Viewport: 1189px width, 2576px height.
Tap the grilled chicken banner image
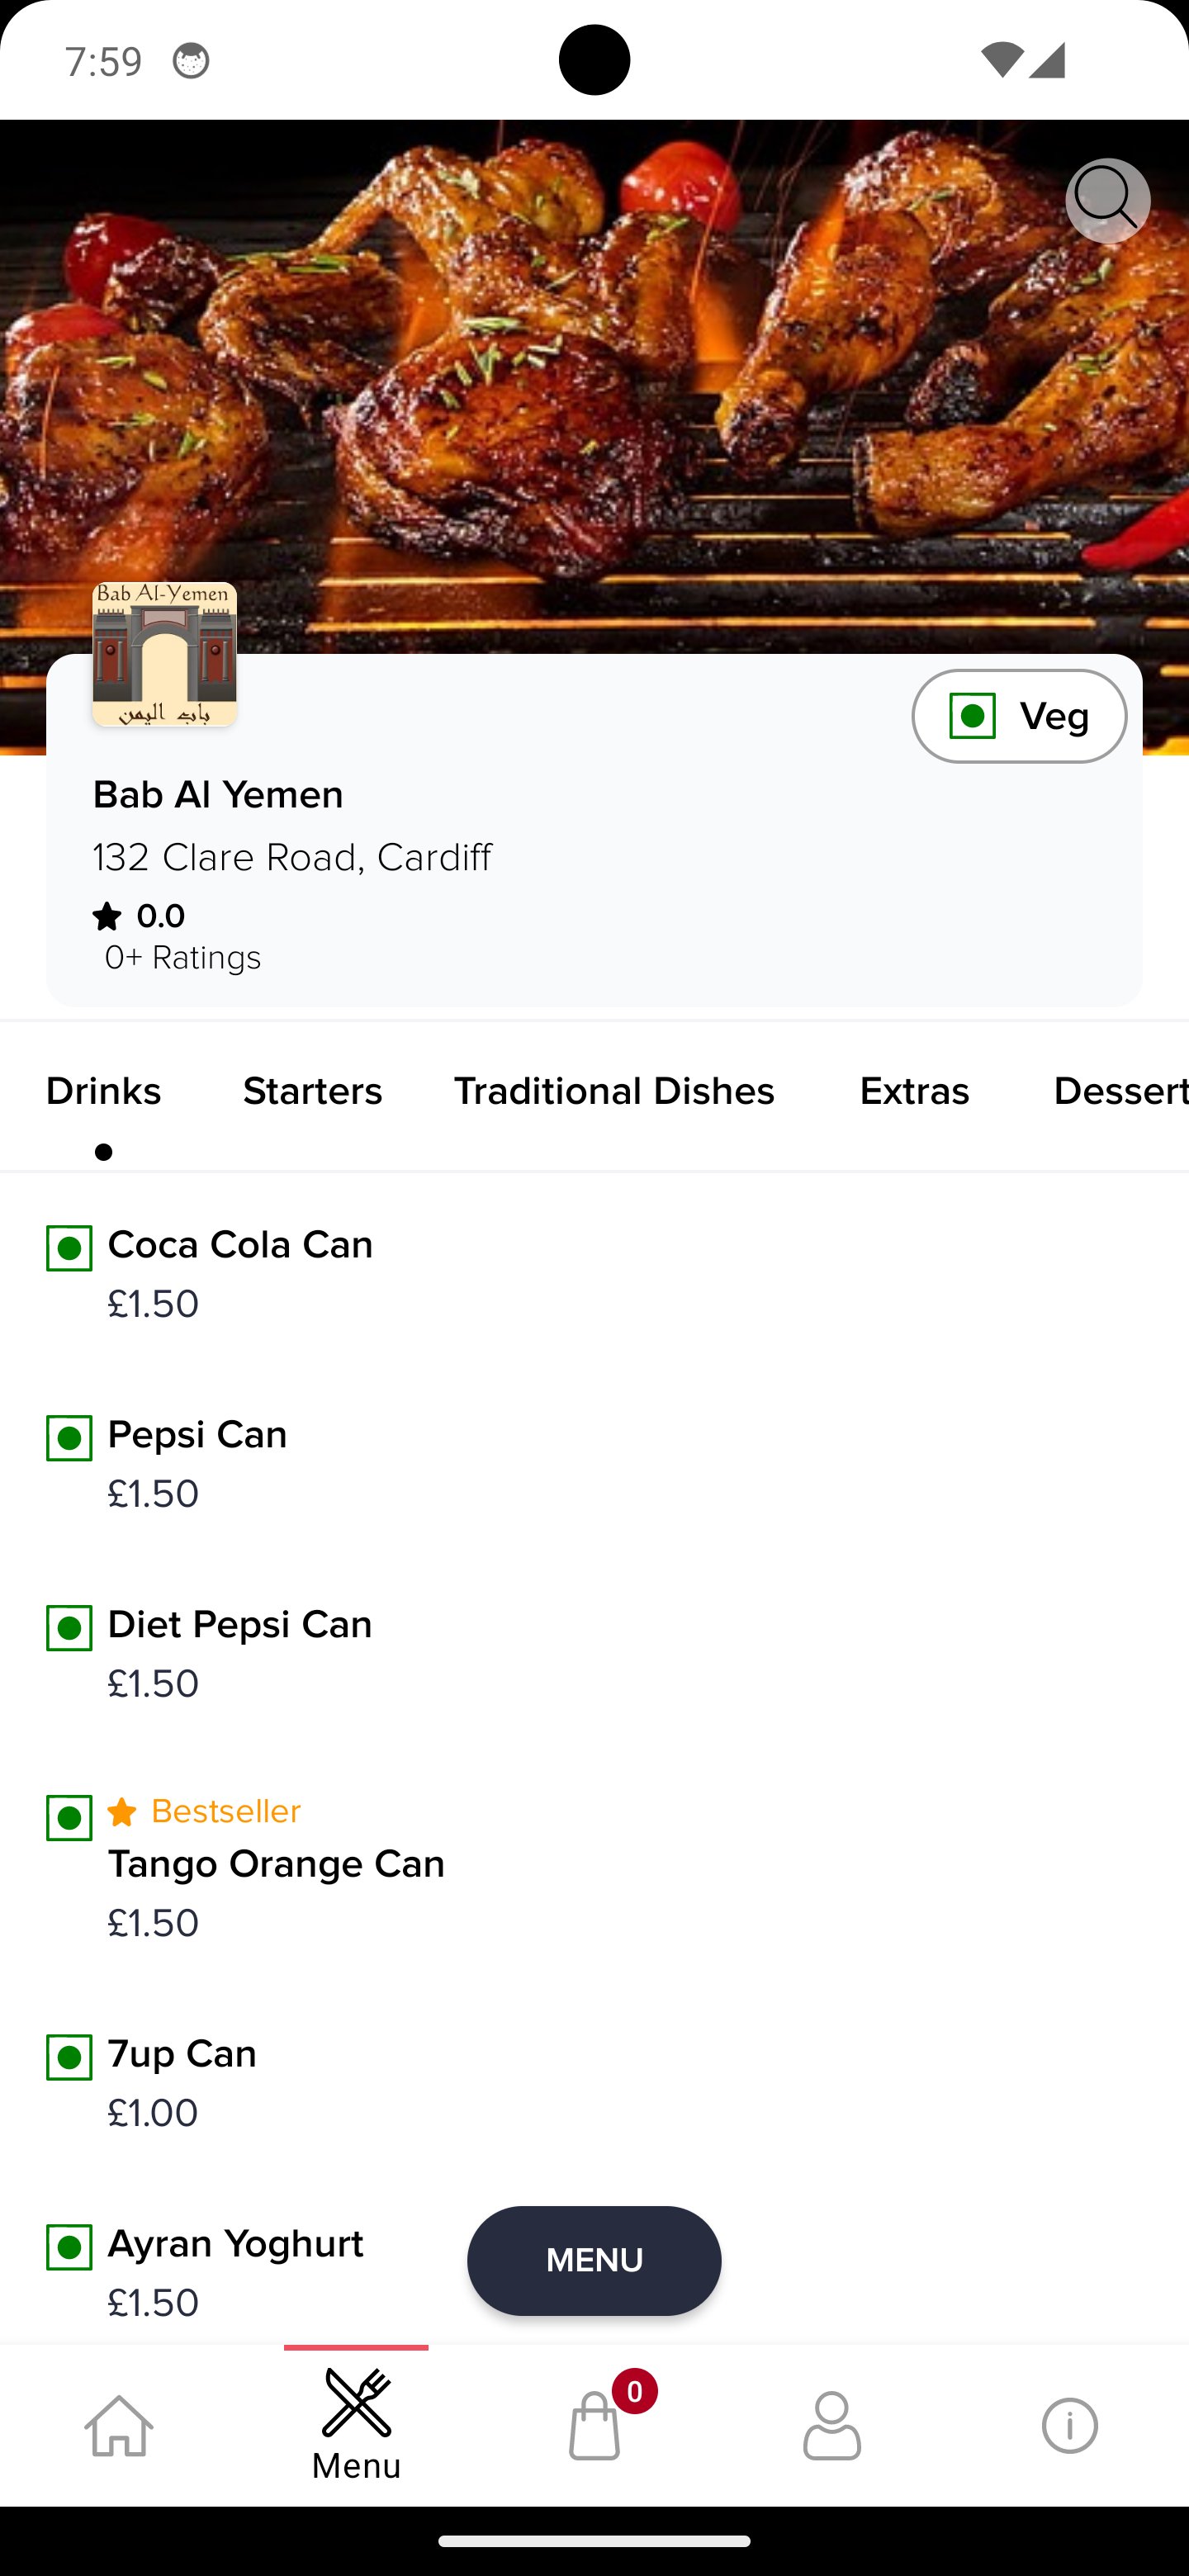pyautogui.click(x=594, y=380)
